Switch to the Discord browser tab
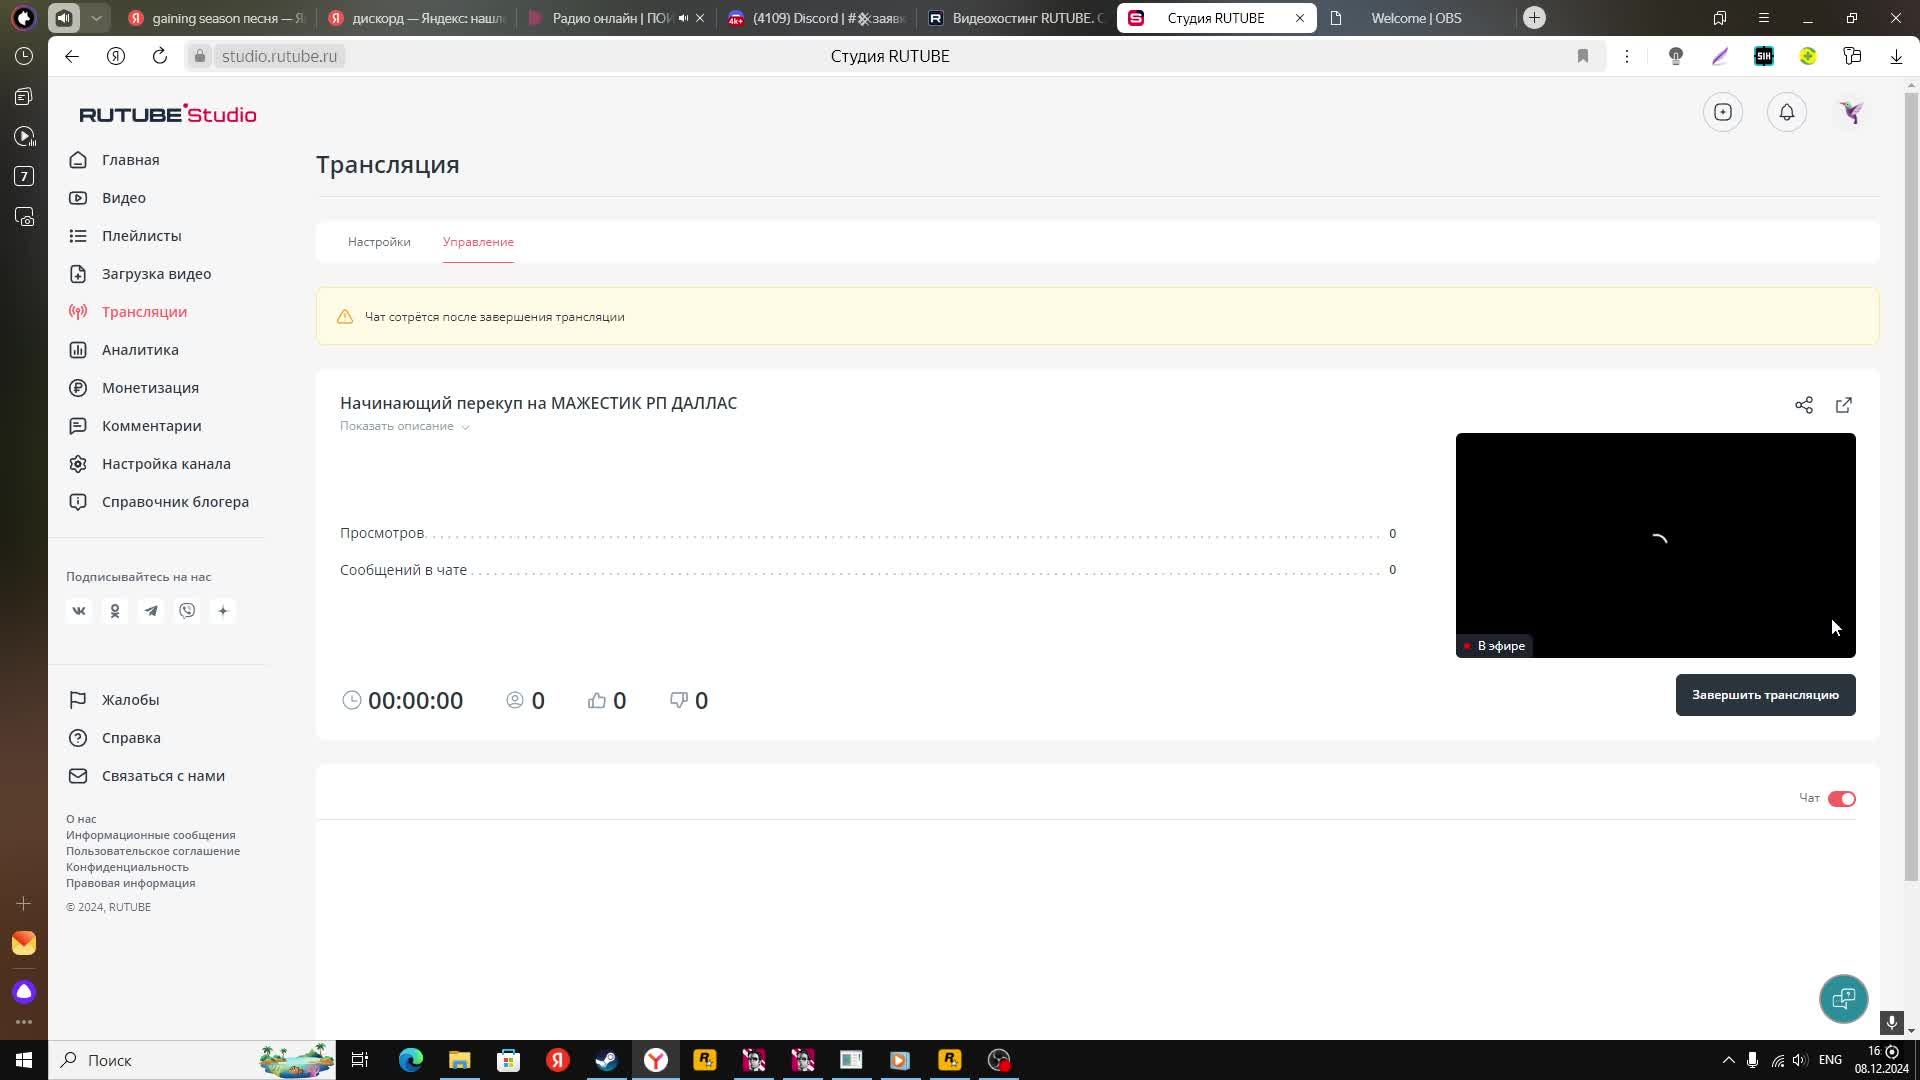Image resolution: width=1920 pixels, height=1080 pixels. pyautogui.click(x=816, y=18)
